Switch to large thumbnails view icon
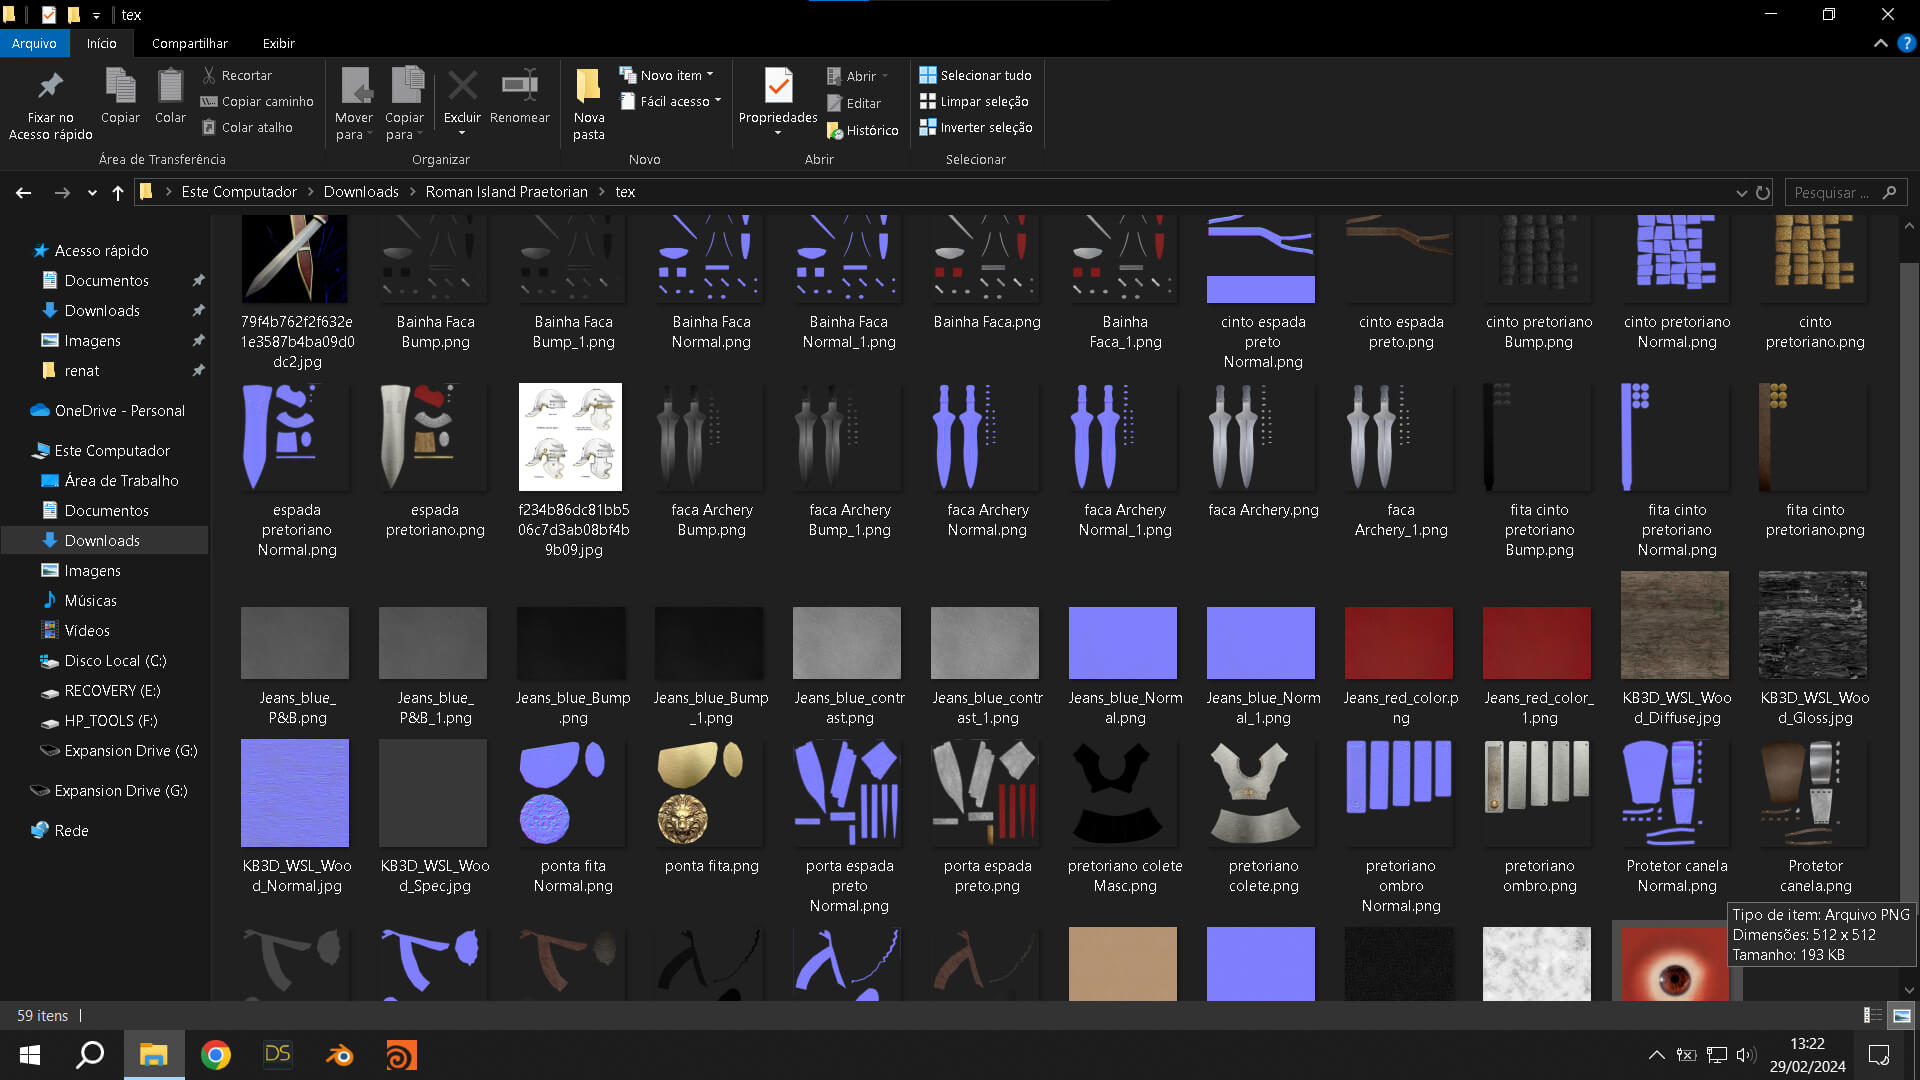The height and width of the screenshot is (1080, 1920). point(1901,1015)
